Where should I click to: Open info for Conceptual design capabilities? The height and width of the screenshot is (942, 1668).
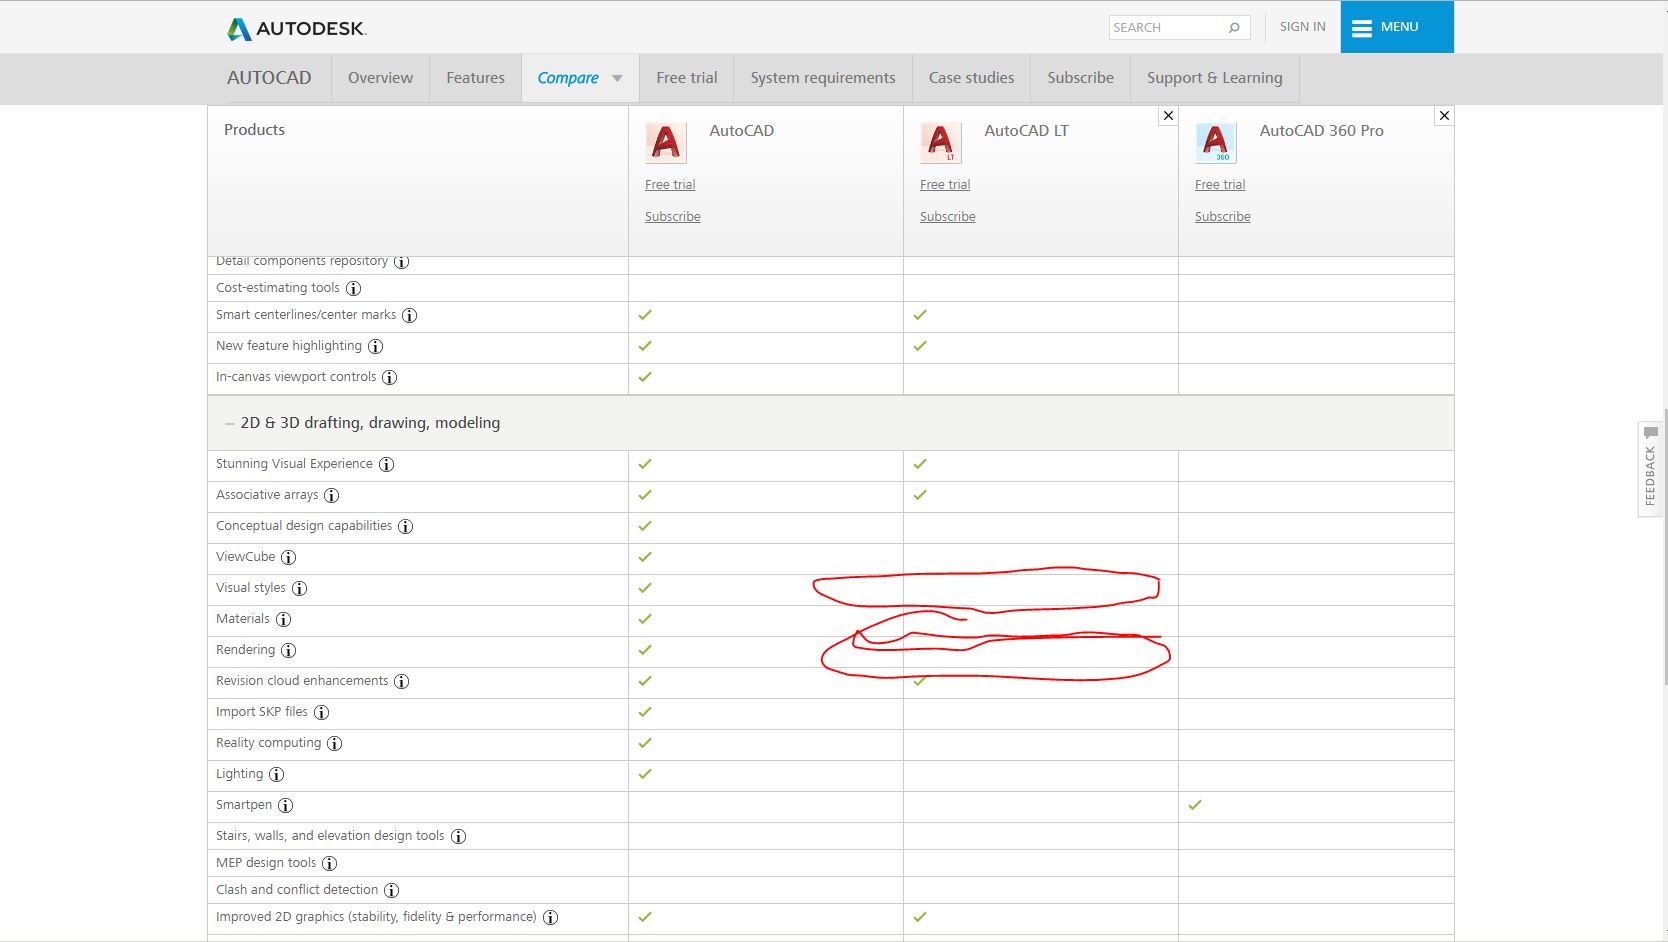pos(405,526)
